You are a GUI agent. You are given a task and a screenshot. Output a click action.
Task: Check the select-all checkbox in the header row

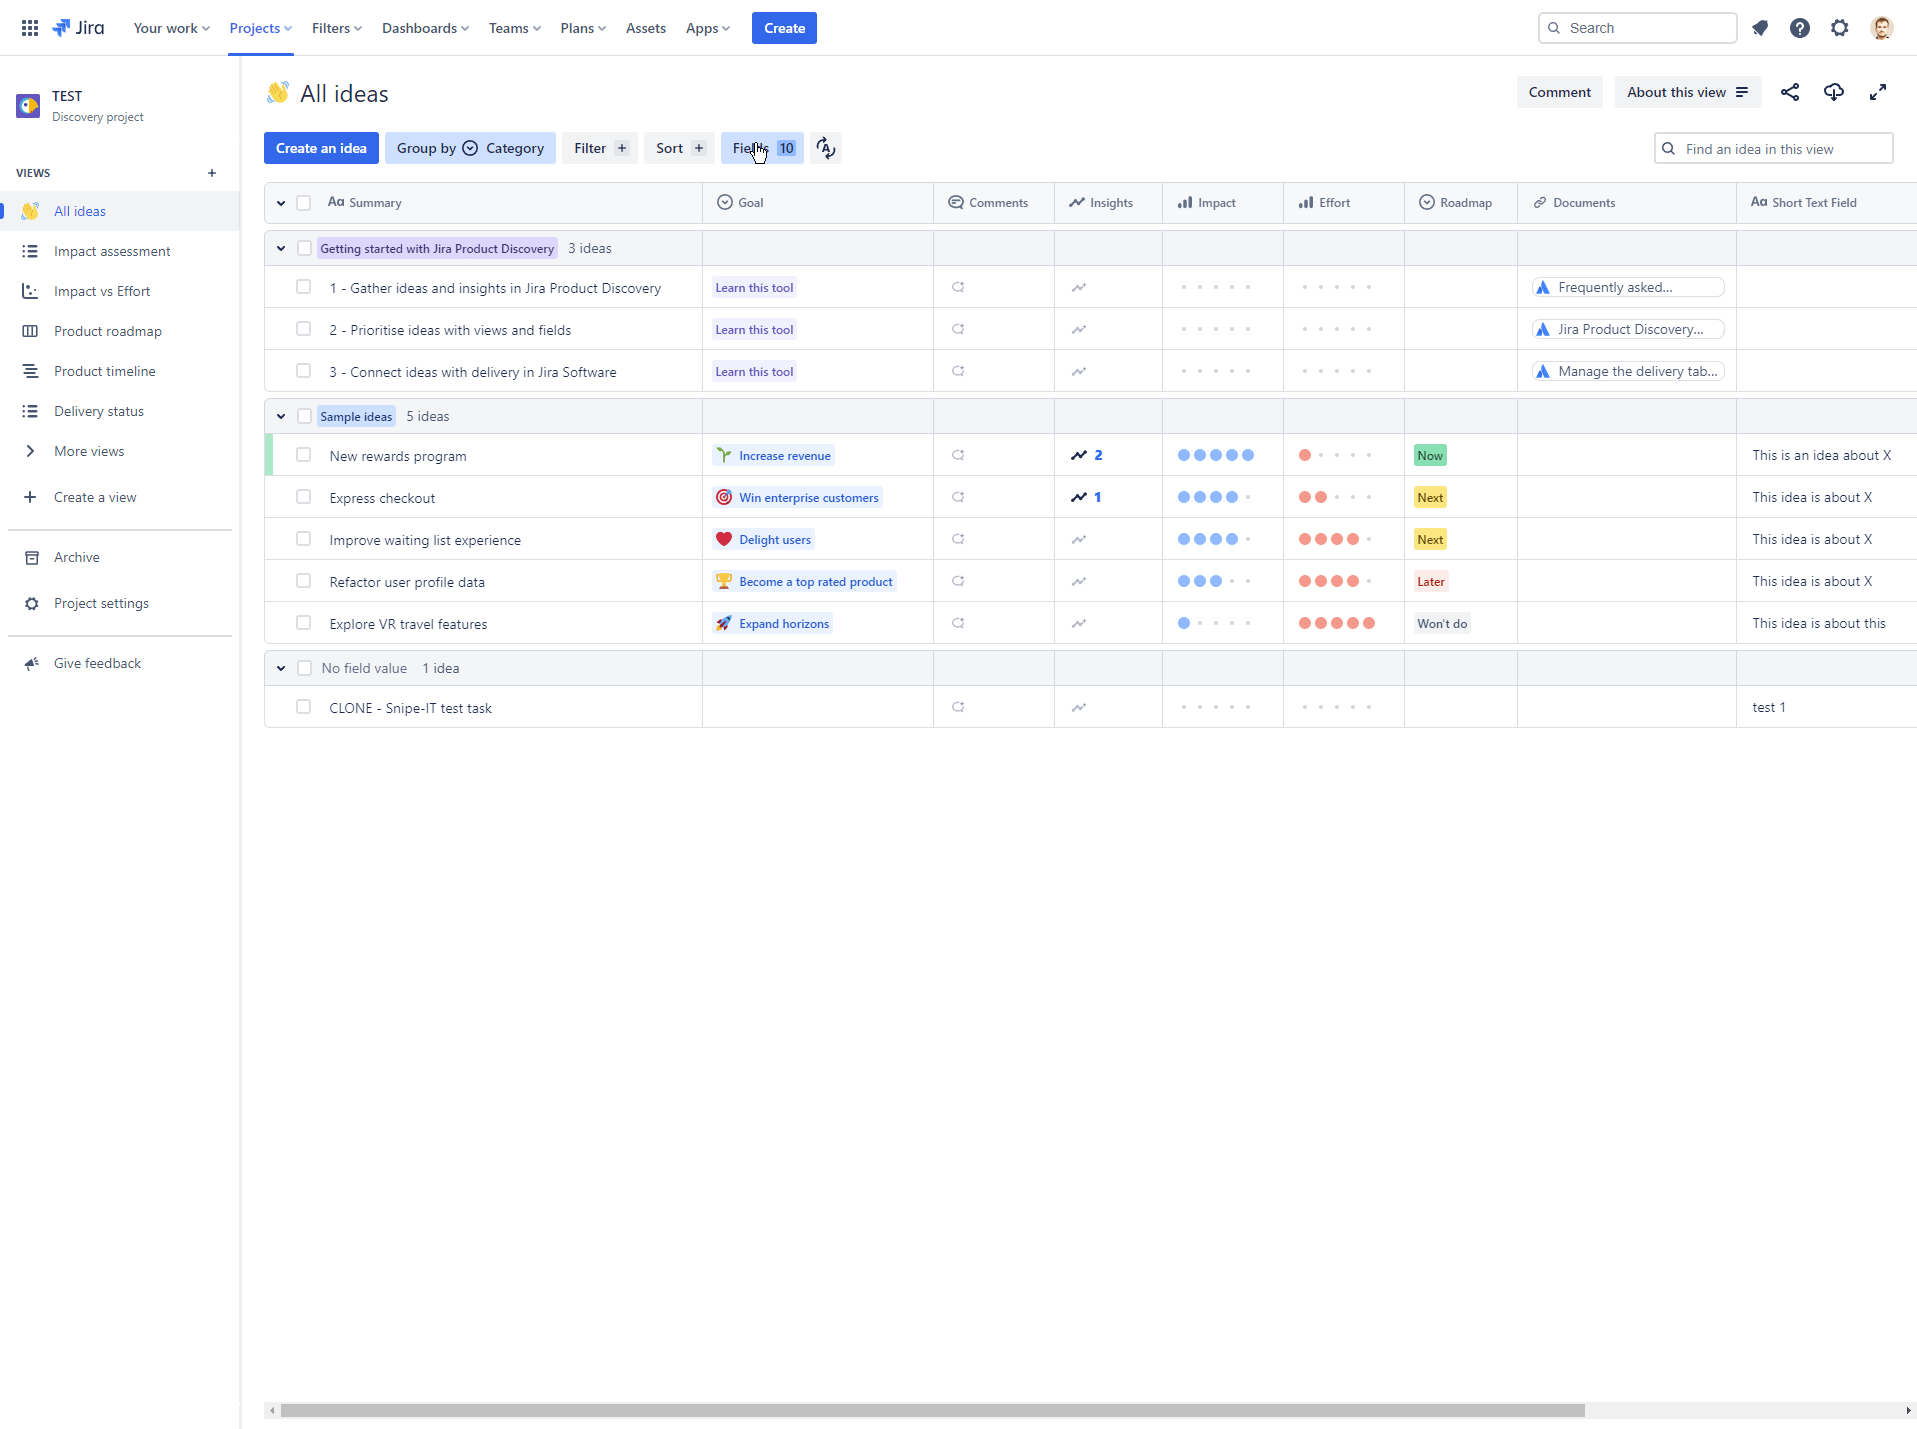[304, 202]
